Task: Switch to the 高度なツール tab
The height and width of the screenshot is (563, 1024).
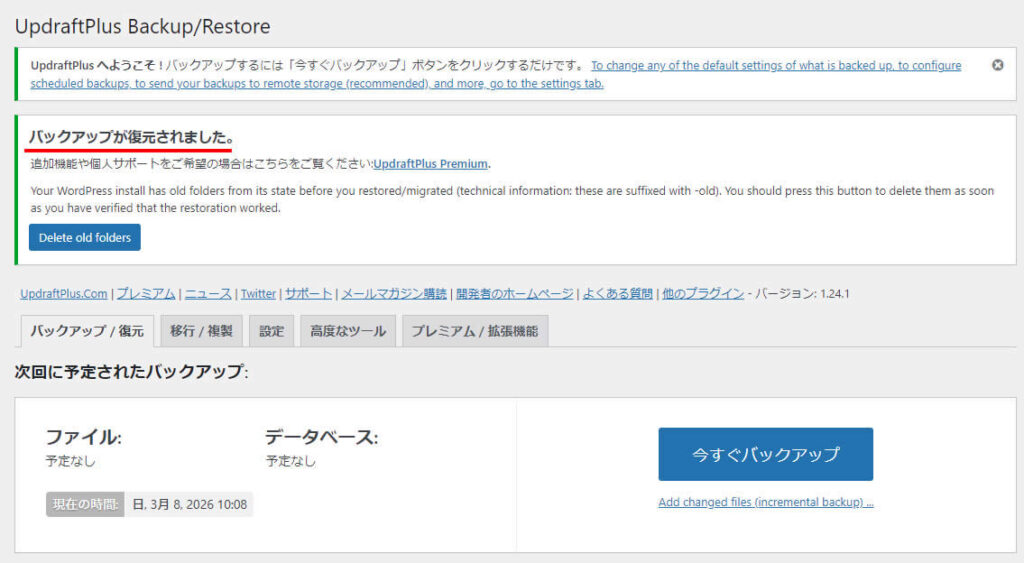Action: (x=347, y=331)
